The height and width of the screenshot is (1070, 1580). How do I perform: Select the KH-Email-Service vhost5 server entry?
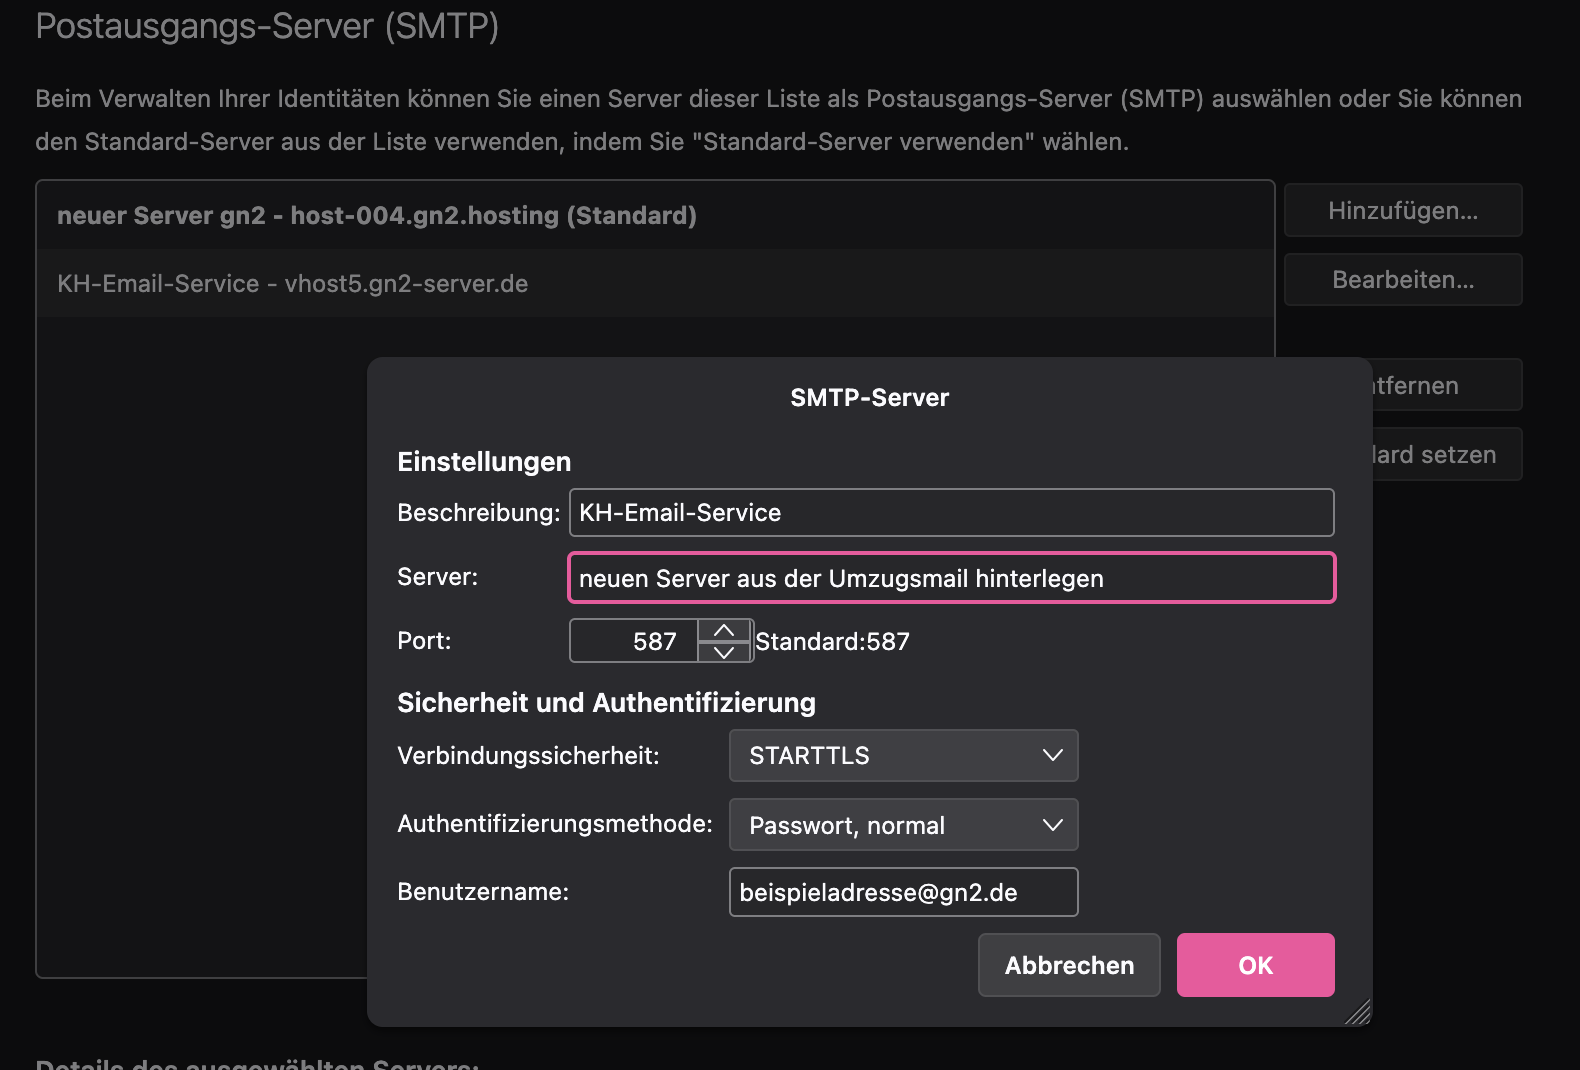(x=655, y=283)
